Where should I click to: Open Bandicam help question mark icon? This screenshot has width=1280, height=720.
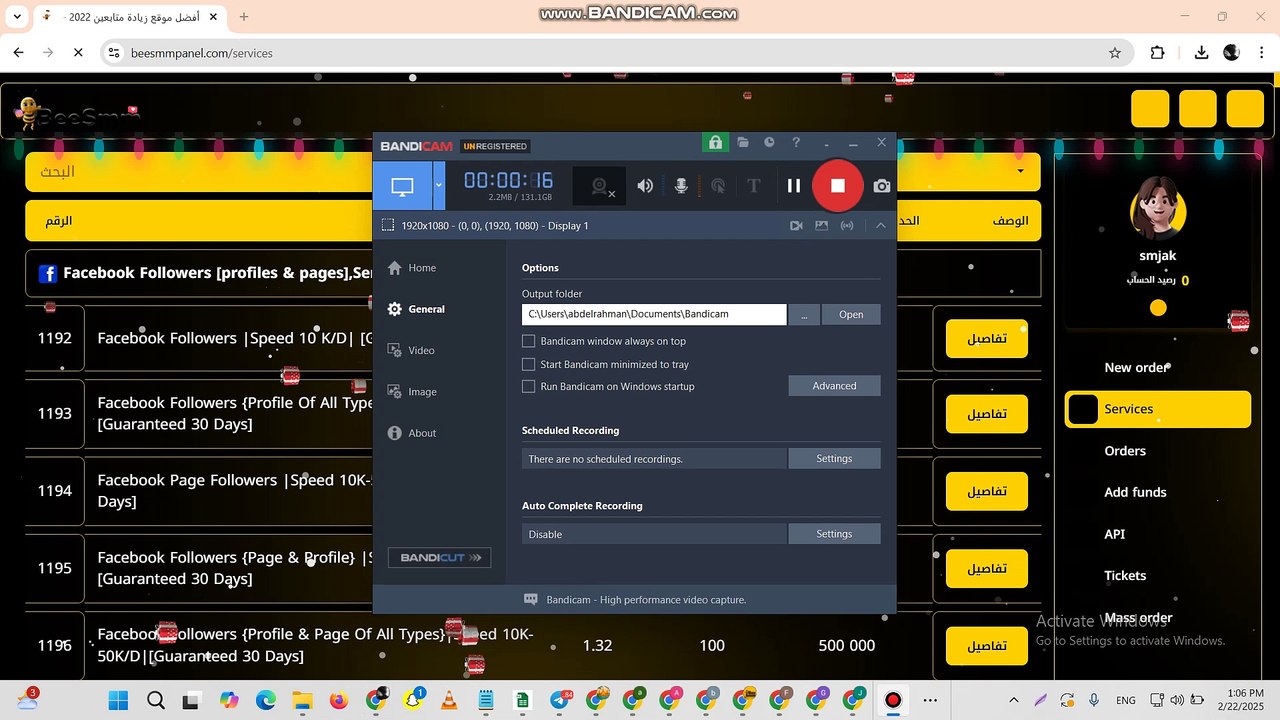tap(796, 143)
